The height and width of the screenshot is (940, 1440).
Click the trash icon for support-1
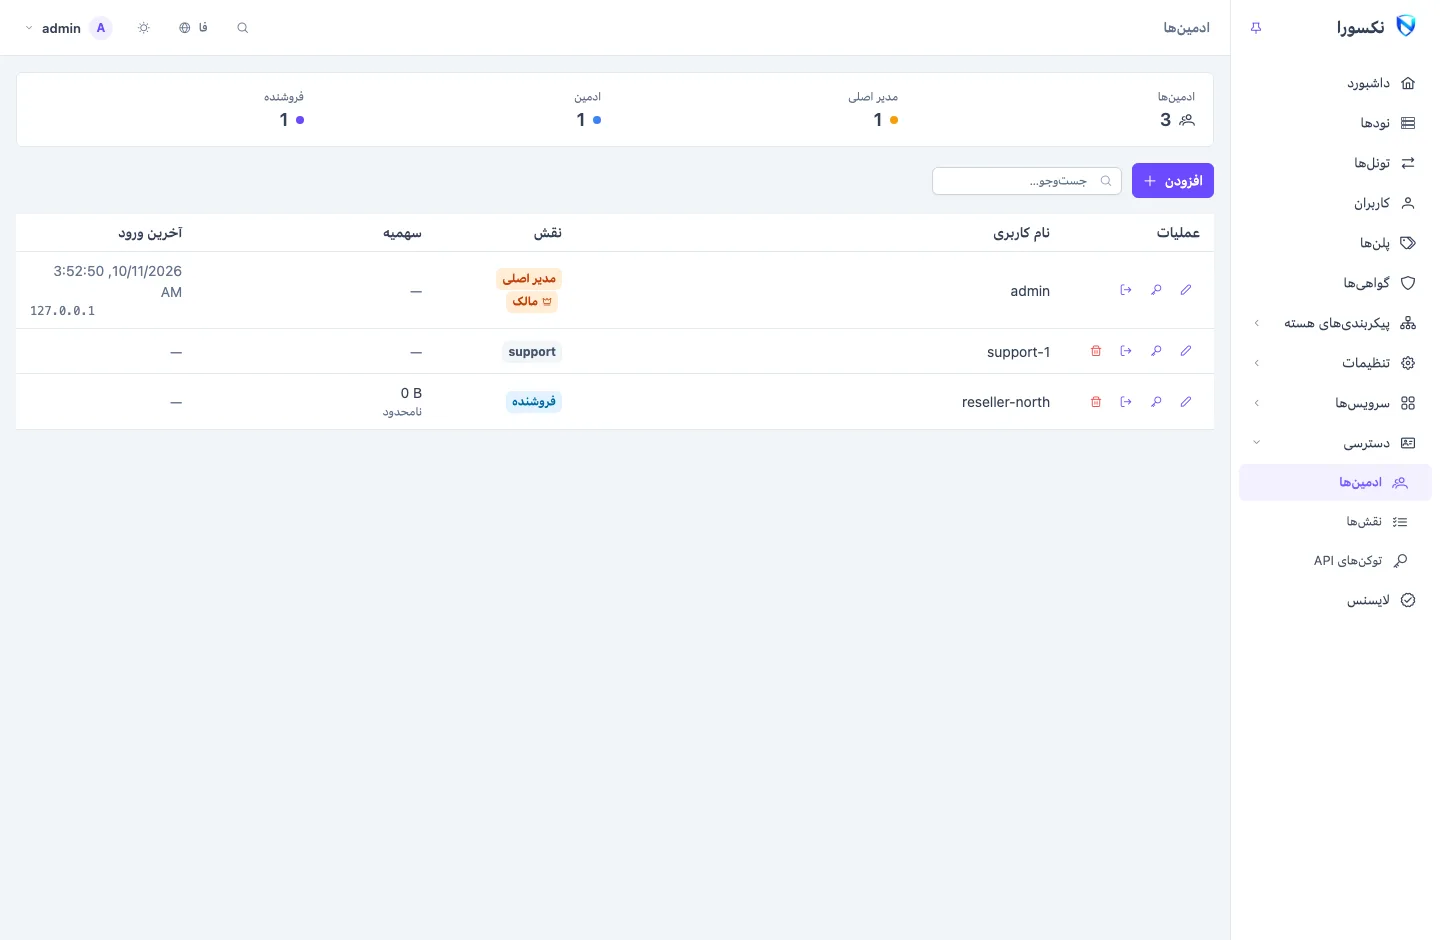coord(1096,351)
